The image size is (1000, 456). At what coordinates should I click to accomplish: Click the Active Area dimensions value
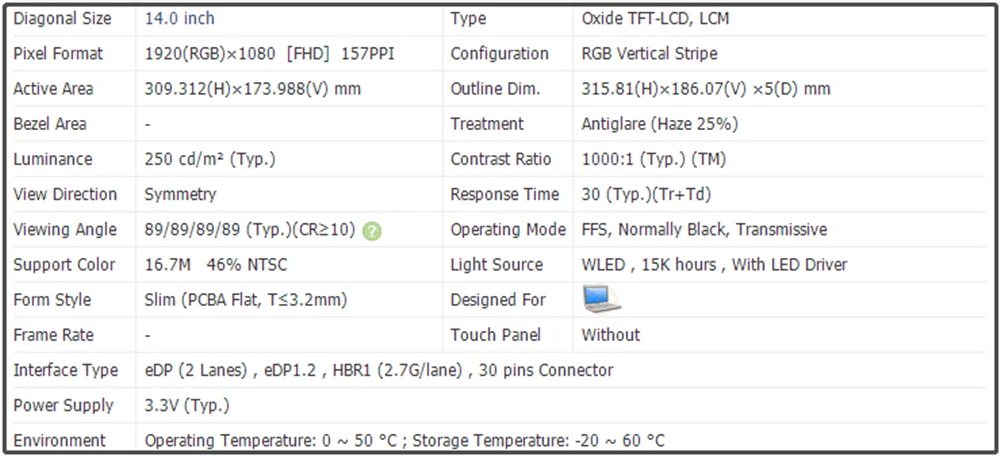pyautogui.click(x=253, y=89)
